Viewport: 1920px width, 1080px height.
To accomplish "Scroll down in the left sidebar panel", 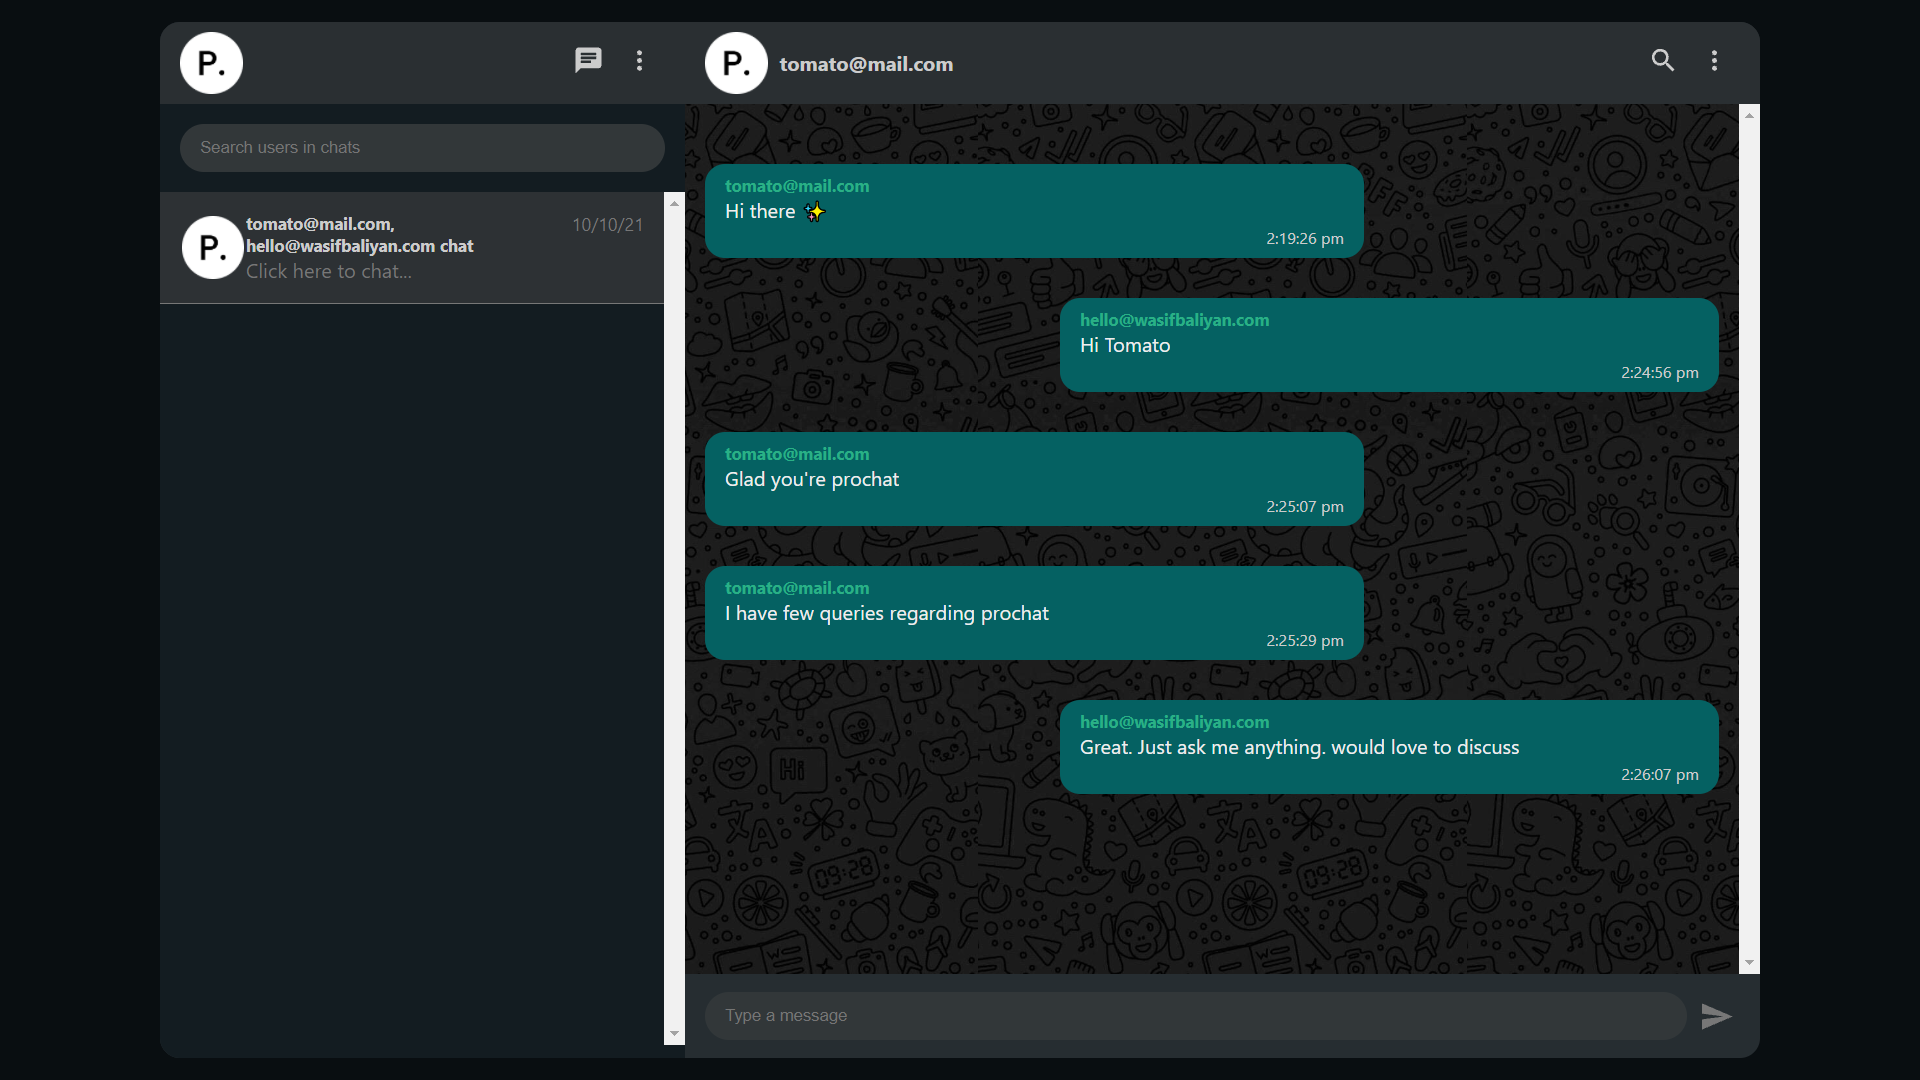I will coord(673,1033).
